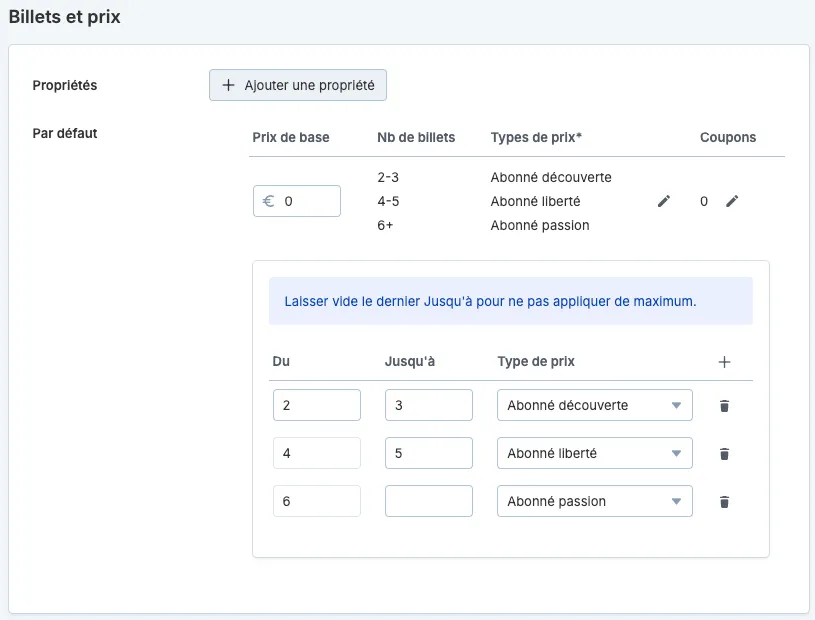Click the plus icon to add a price tier
The image size is (815, 620).
coord(724,362)
